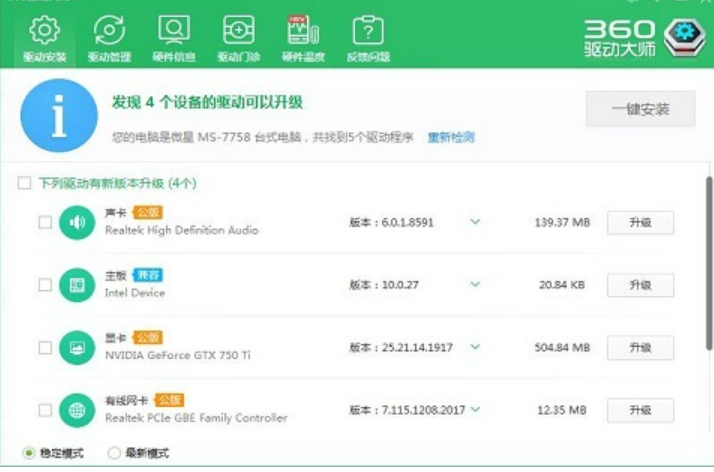
Task: Open the 硬件信息 hardware info icon
Action: tap(173, 32)
